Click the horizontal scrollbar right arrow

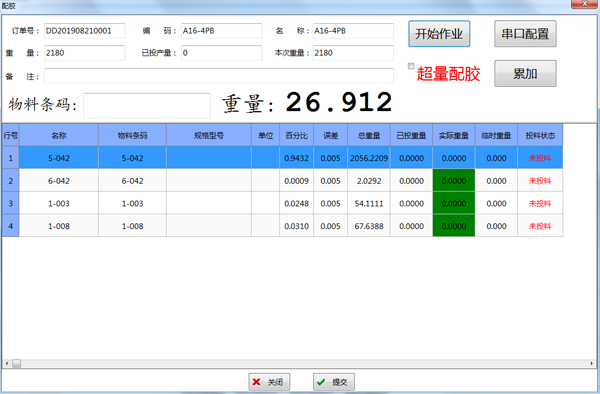pos(592,363)
